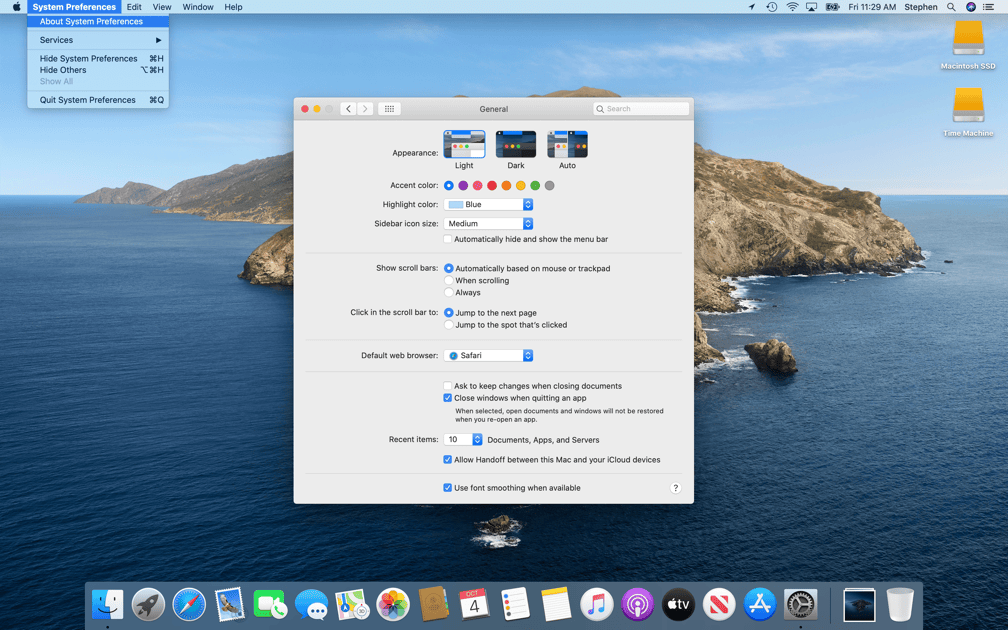Screen dimensions: 1008x630
Task: Open Siri icon in menu bar
Action: tap(971, 7)
